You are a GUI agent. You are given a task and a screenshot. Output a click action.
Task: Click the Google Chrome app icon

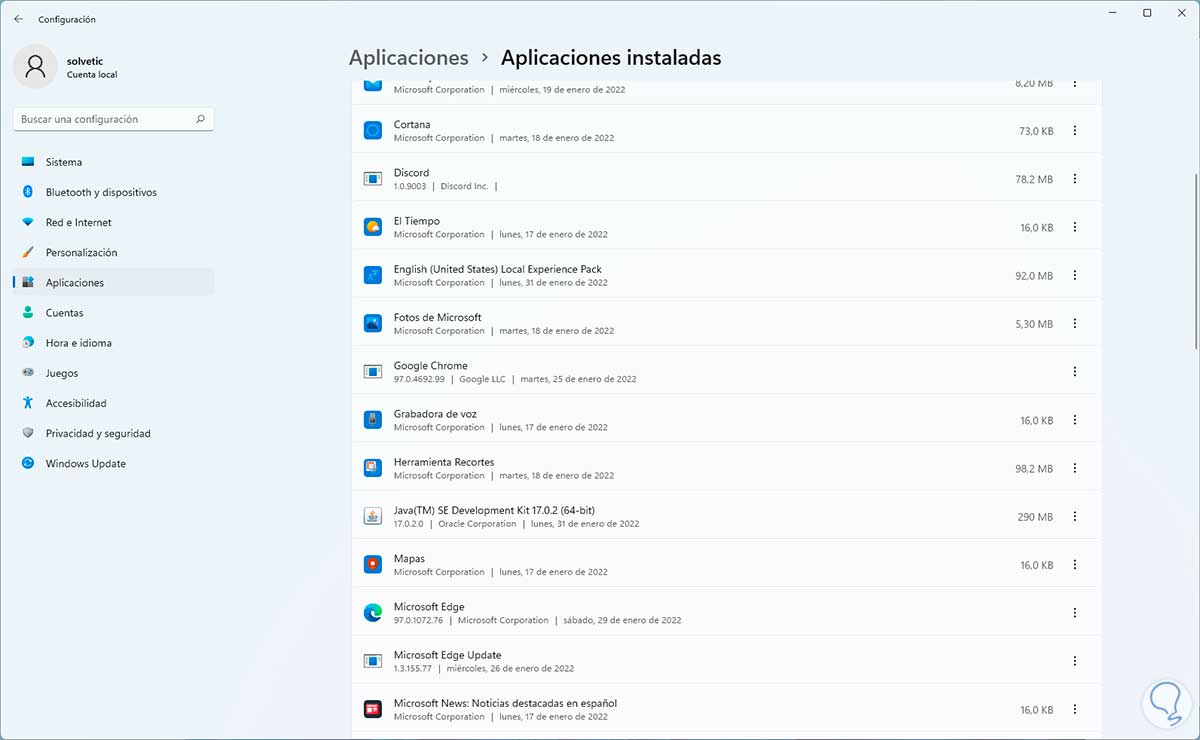click(x=373, y=372)
